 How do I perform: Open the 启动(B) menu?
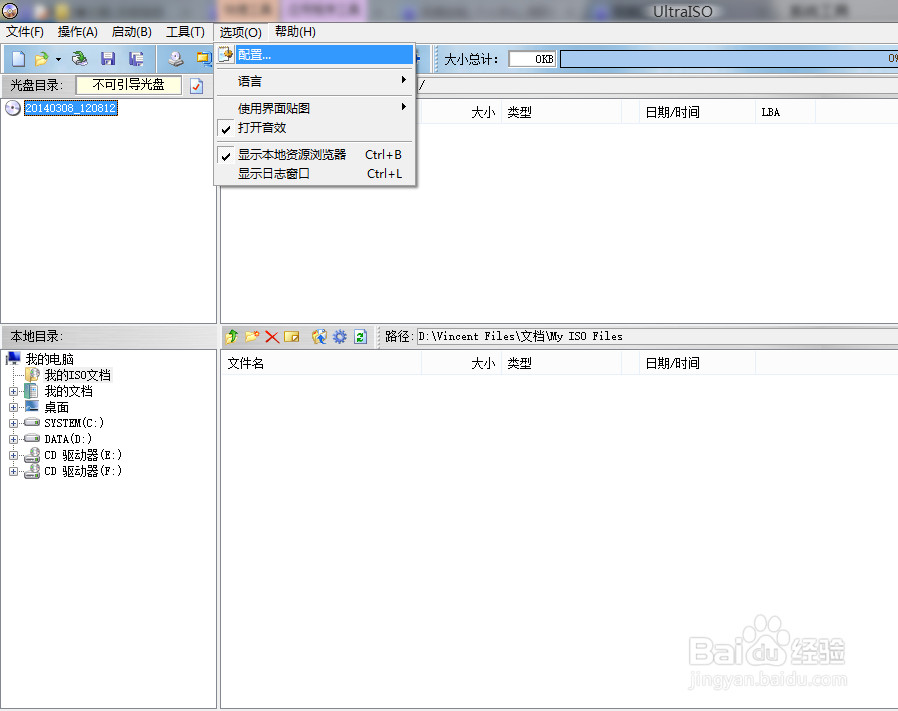click(132, 32)
